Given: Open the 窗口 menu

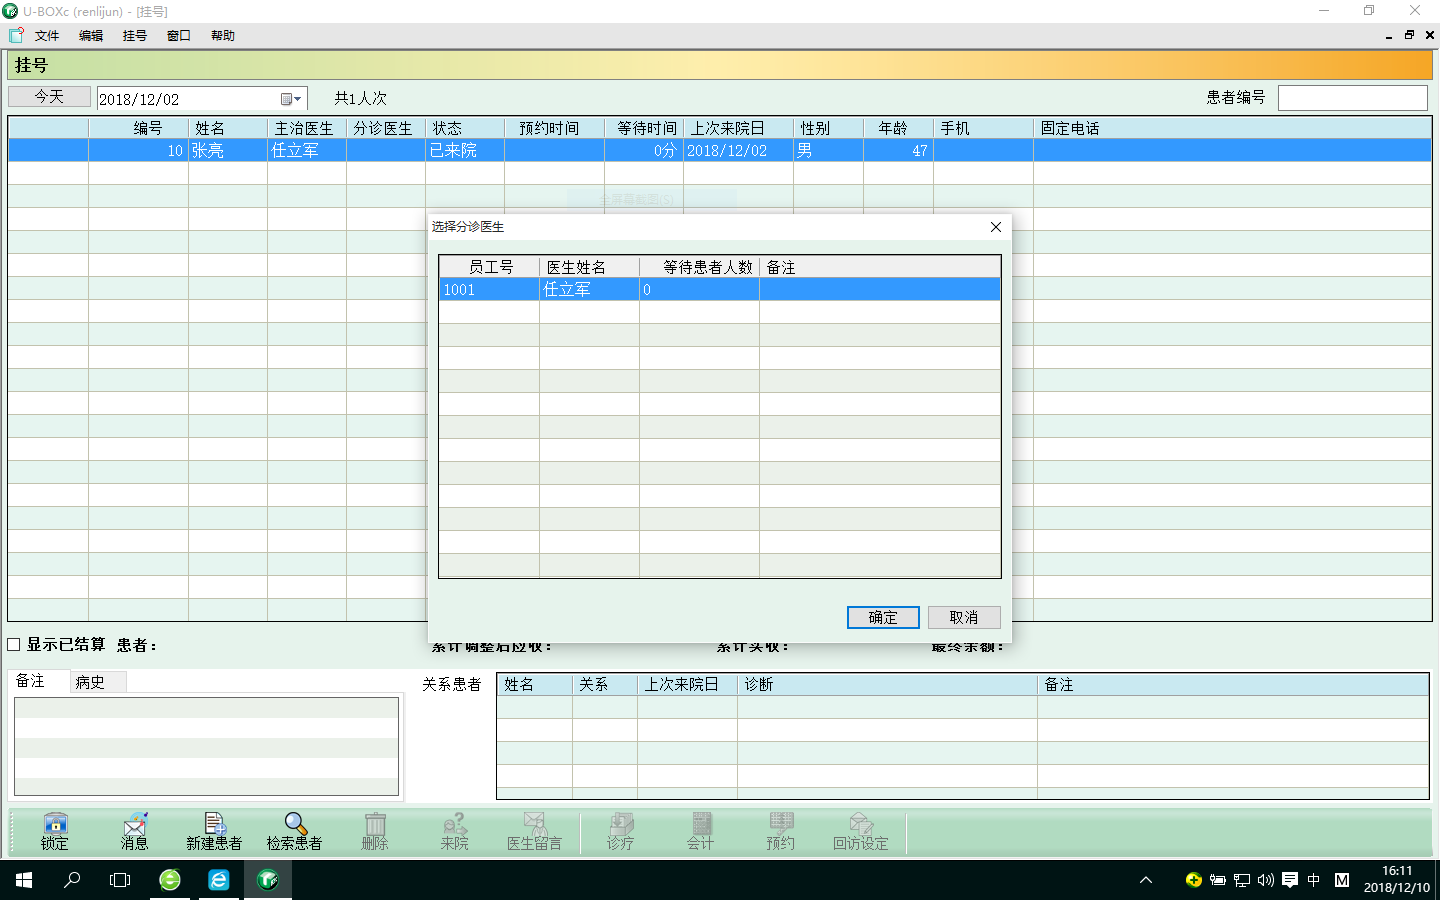Looking at the screenshot, I should tap(179, 35).
